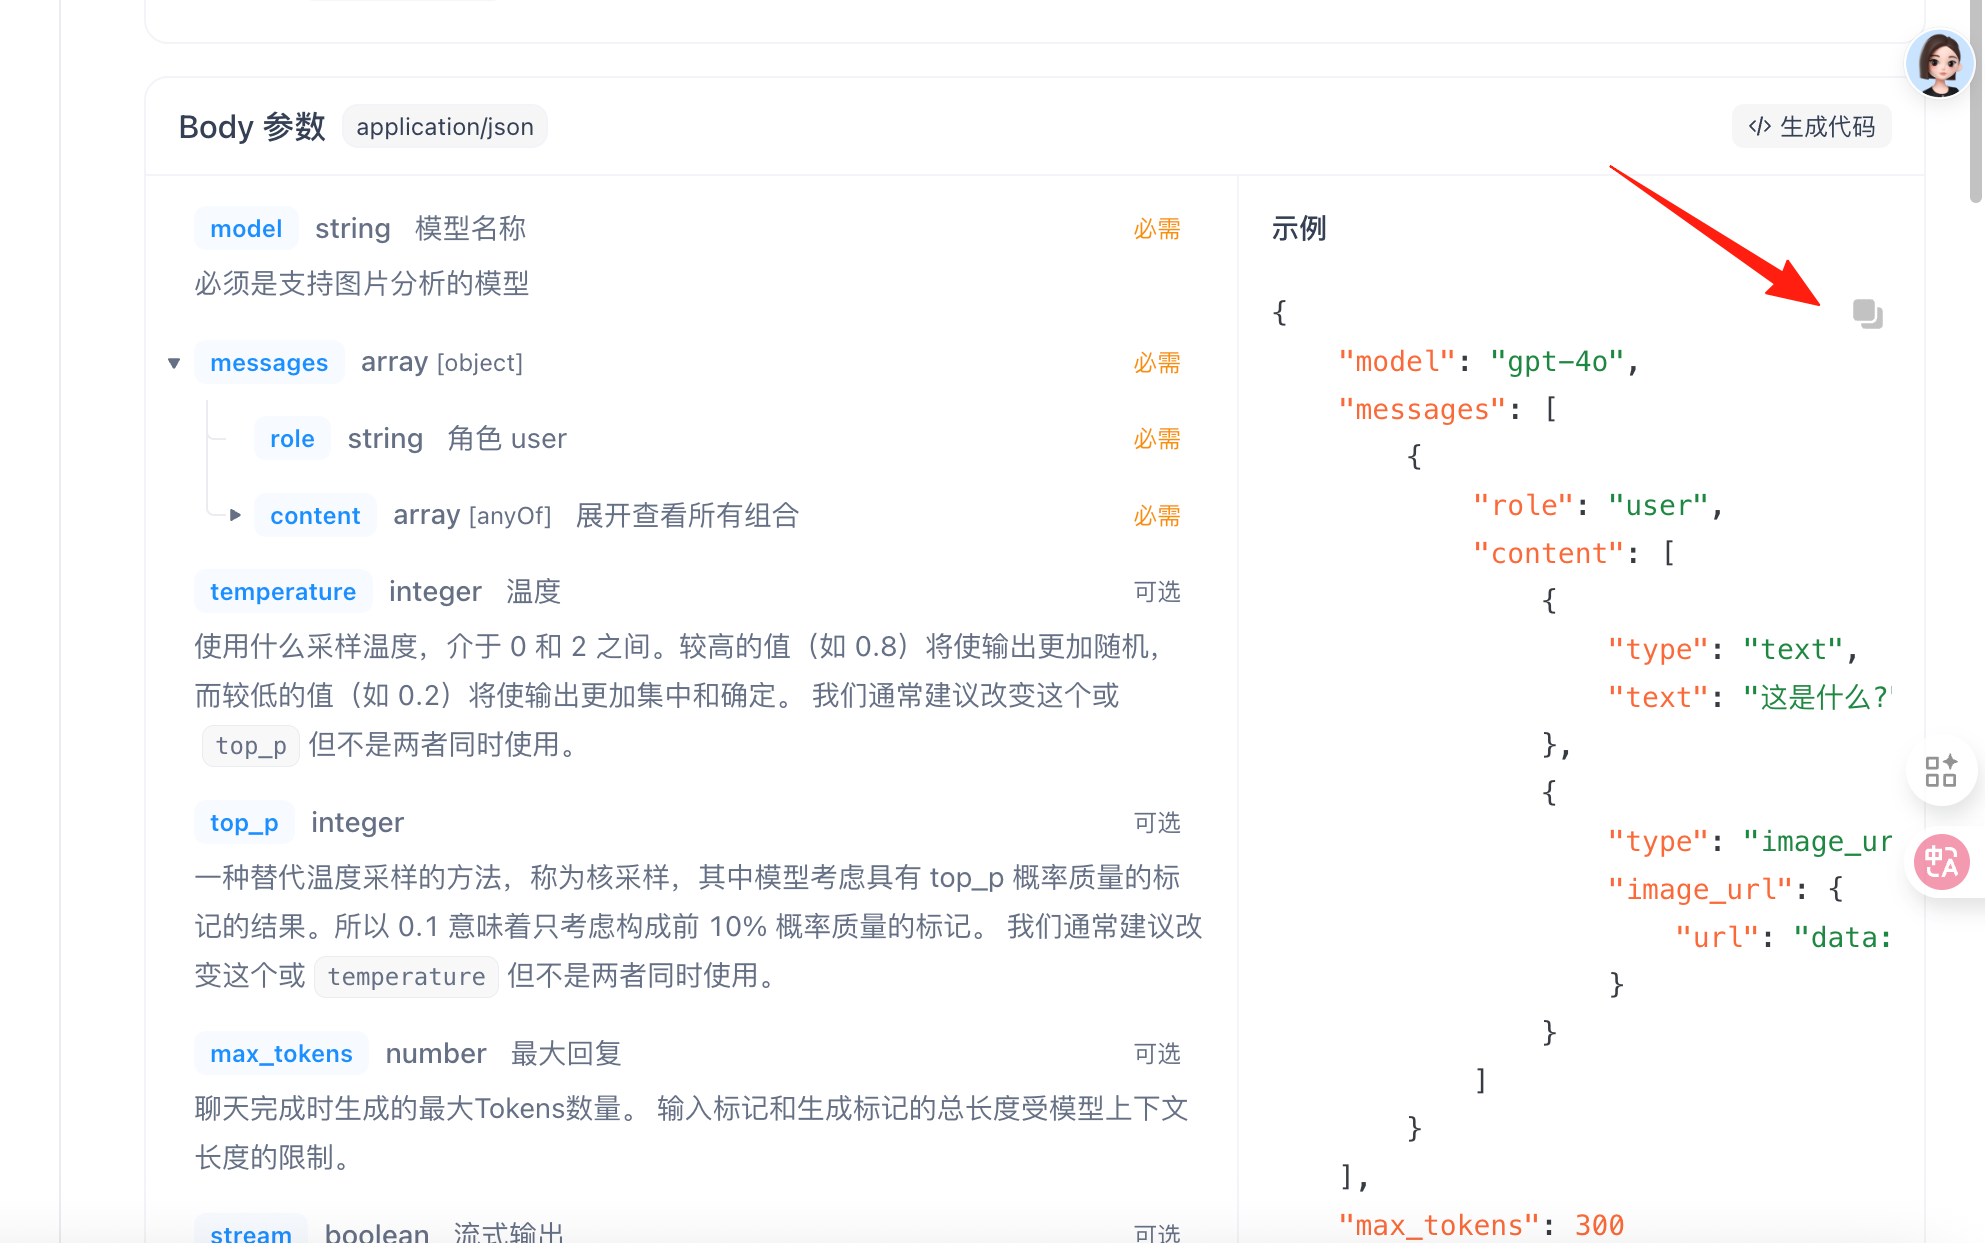Expand the content array anyOf node
The image size is (1986, 1244).
coord(235,515)
